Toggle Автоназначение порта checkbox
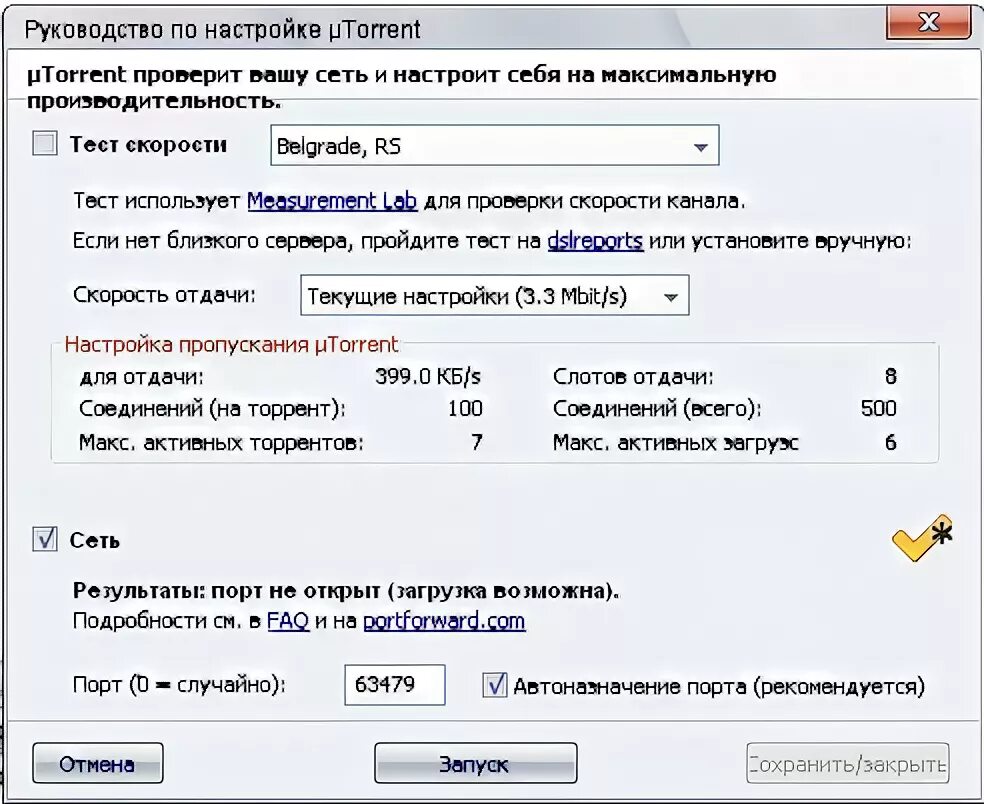This screenshot has height=804, width=984. coord(495,685)
